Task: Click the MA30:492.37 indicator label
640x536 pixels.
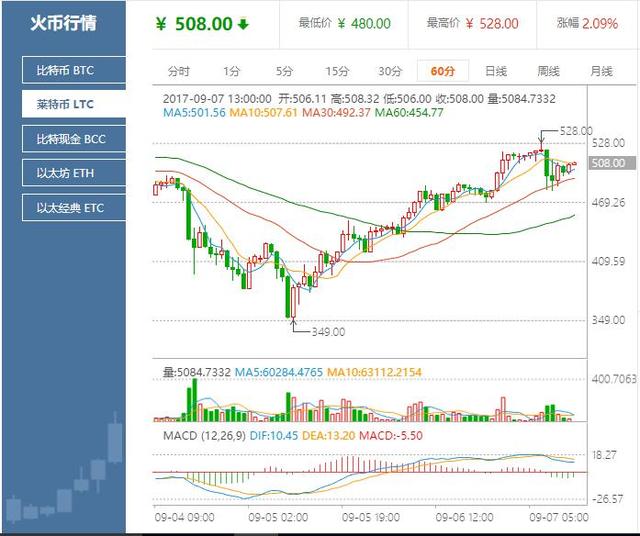Action: click(x=336, y=112)
